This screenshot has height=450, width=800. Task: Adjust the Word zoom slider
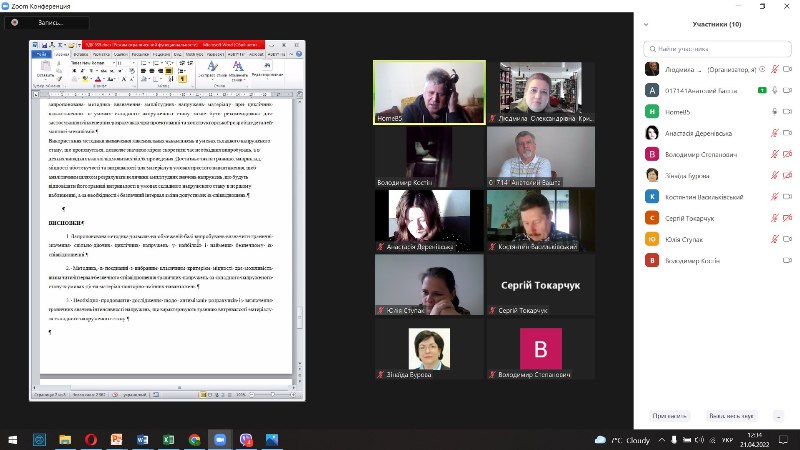[272, 394]
